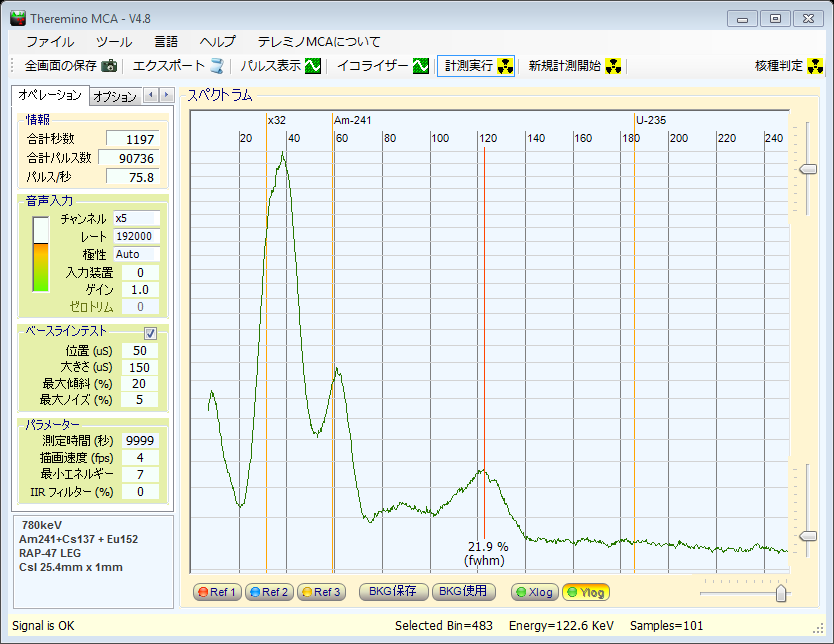The image size is (834, 644).
Task: Click the Theremino app icon in title bar
Action: (18, 18)
